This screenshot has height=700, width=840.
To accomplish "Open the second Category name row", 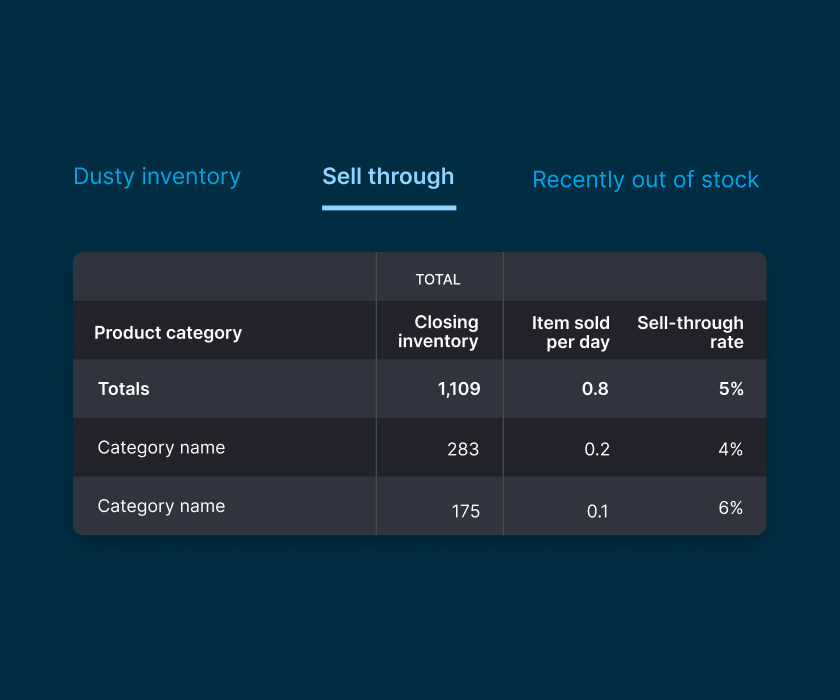I will point(161,506).
